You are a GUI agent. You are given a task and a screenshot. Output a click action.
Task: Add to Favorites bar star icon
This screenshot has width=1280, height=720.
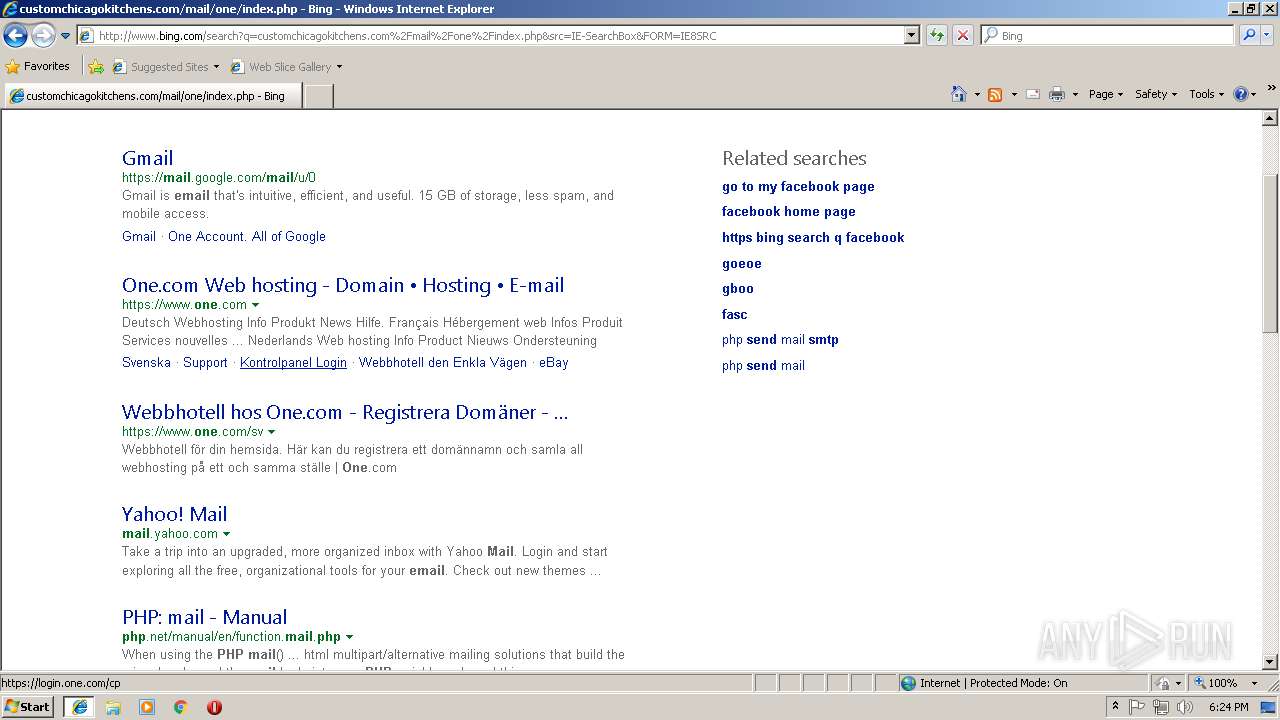coord(96,67)
